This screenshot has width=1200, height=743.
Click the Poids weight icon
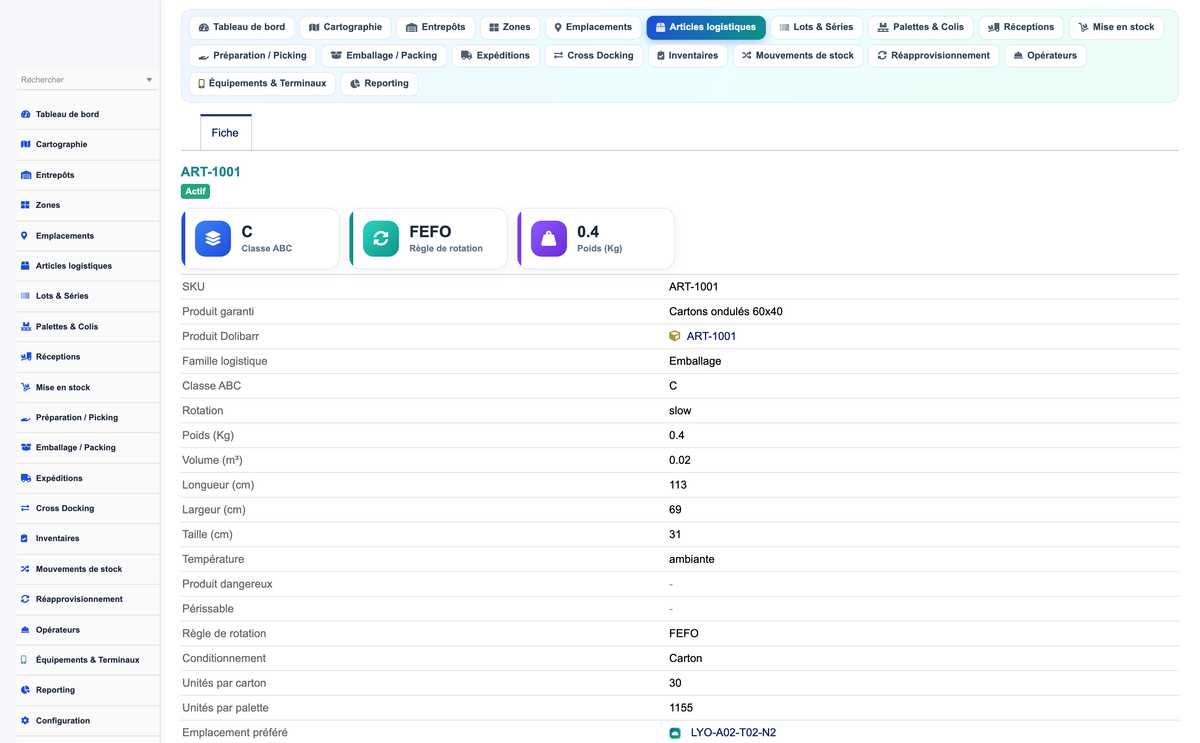click(549, 238)
